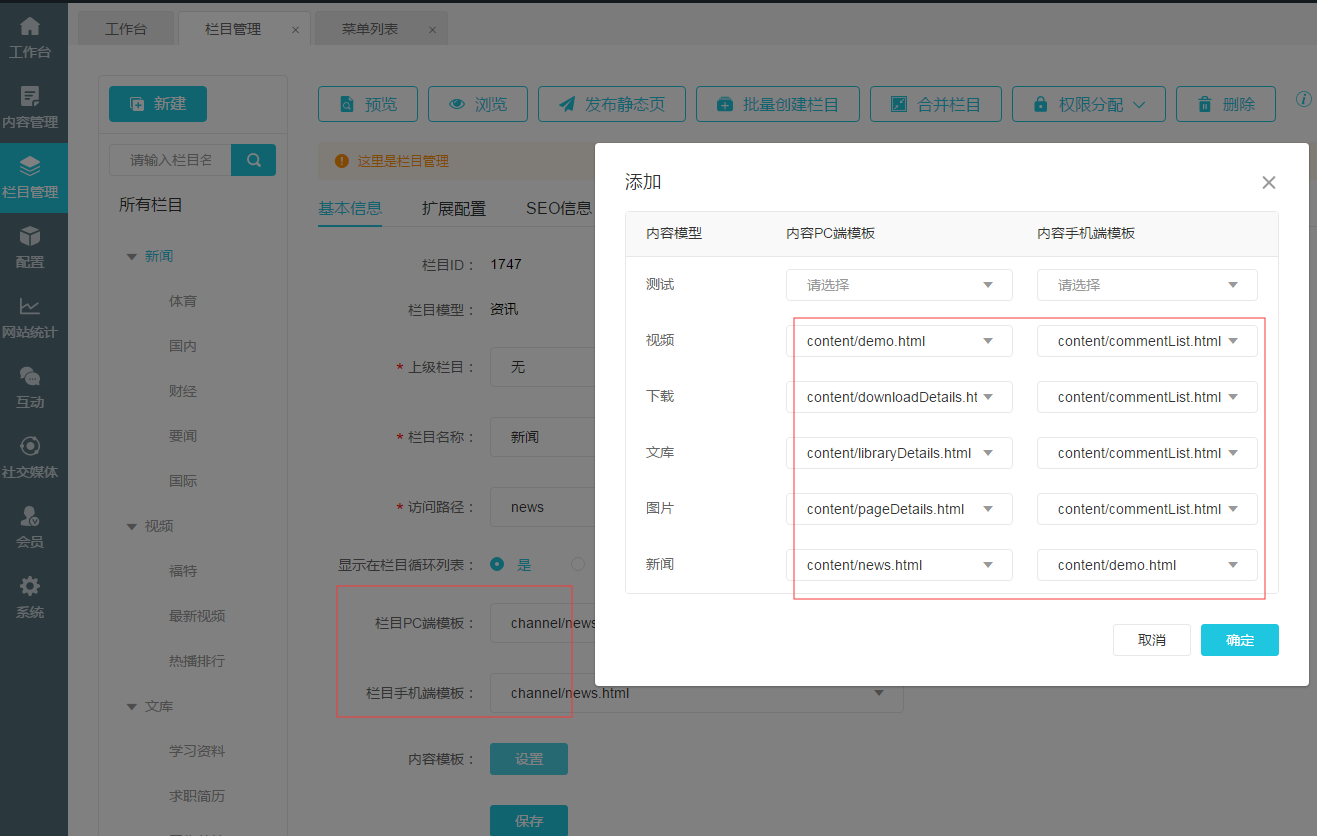This screenshot has width=1317, height=836.
Task: Click the 请输入栏目名 search input field
Action: click(170, 160)
